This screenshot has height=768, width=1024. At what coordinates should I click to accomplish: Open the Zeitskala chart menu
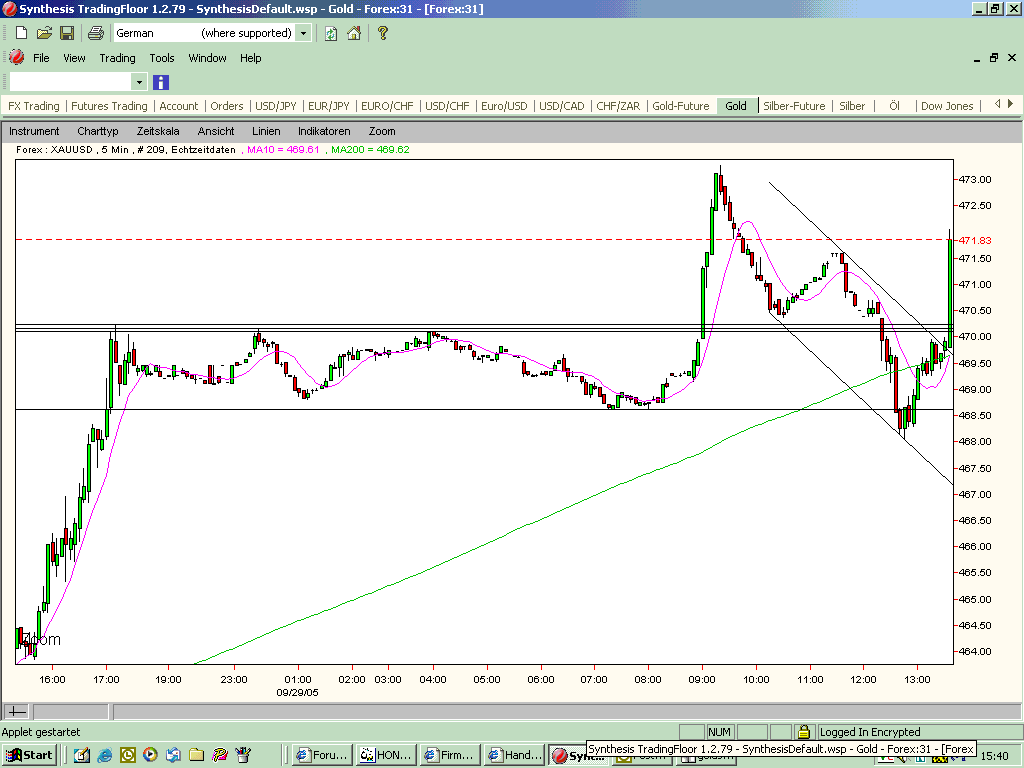[x=158, y=131]
